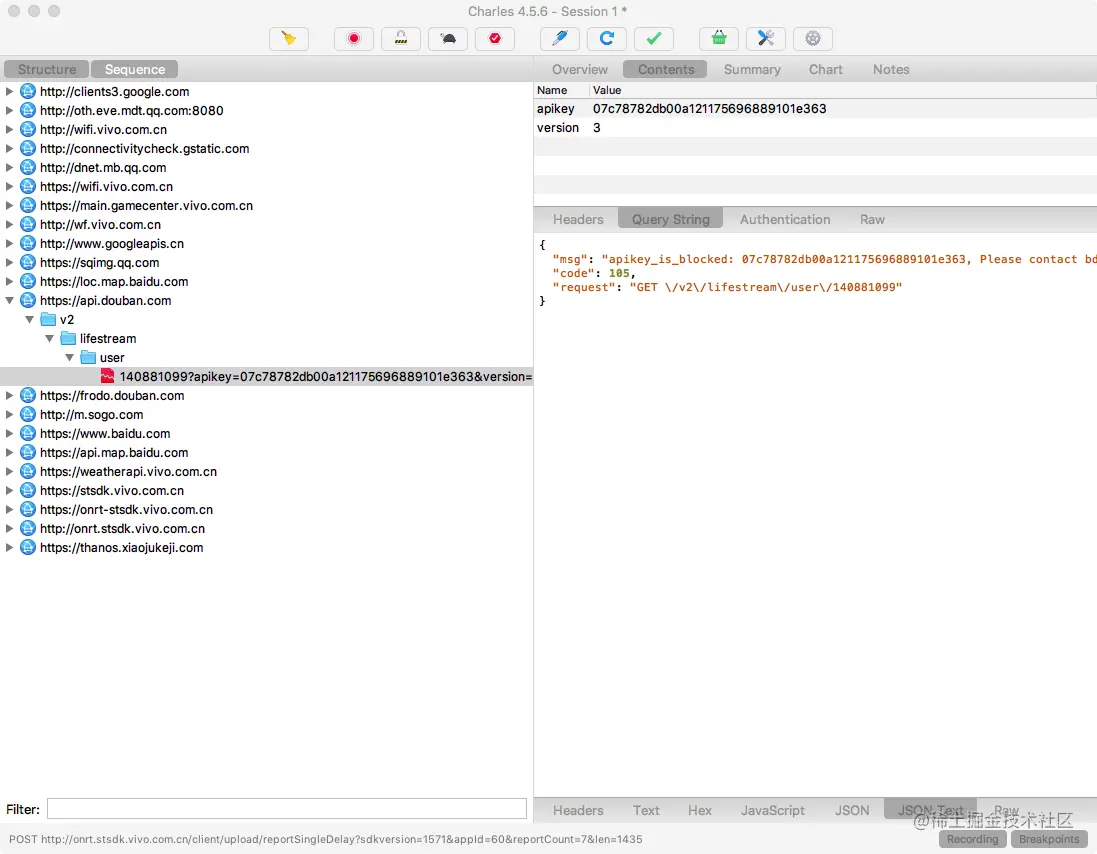The image size is (1097, 854).
Task: Clear the session with the broom icon
Action: point(288,38)
